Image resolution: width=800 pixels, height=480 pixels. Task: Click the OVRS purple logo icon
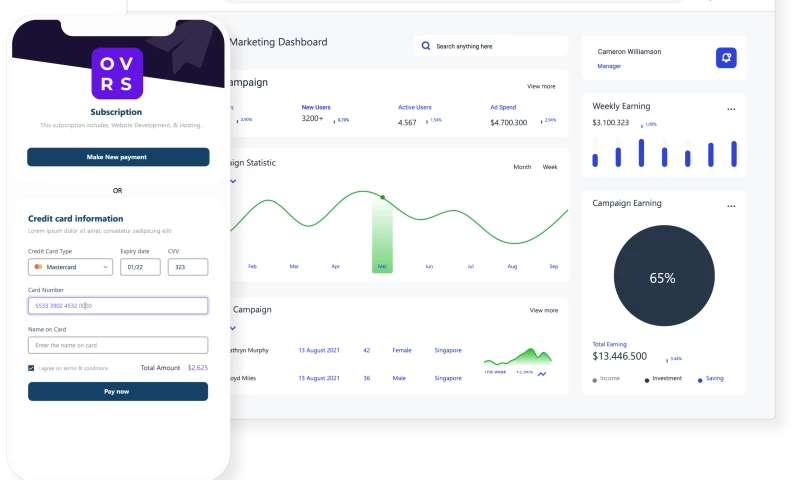117,73
